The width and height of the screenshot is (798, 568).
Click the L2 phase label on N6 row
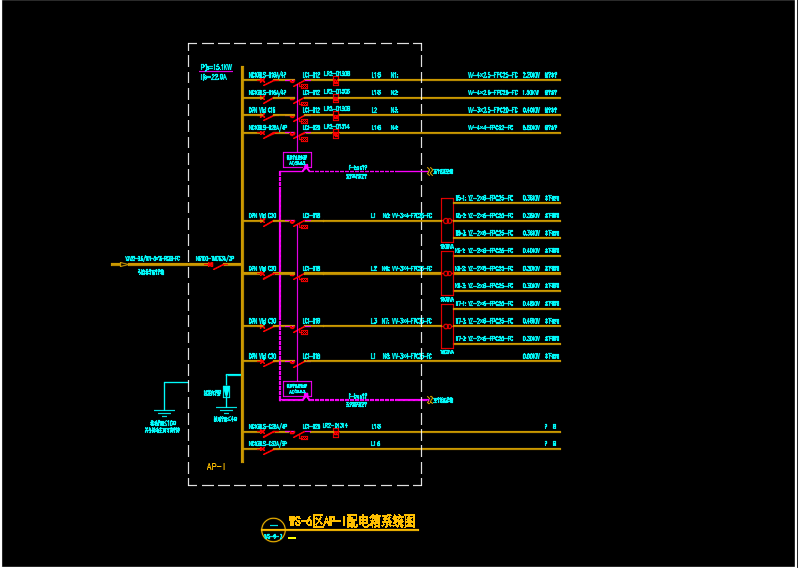[x=374, y=268]
